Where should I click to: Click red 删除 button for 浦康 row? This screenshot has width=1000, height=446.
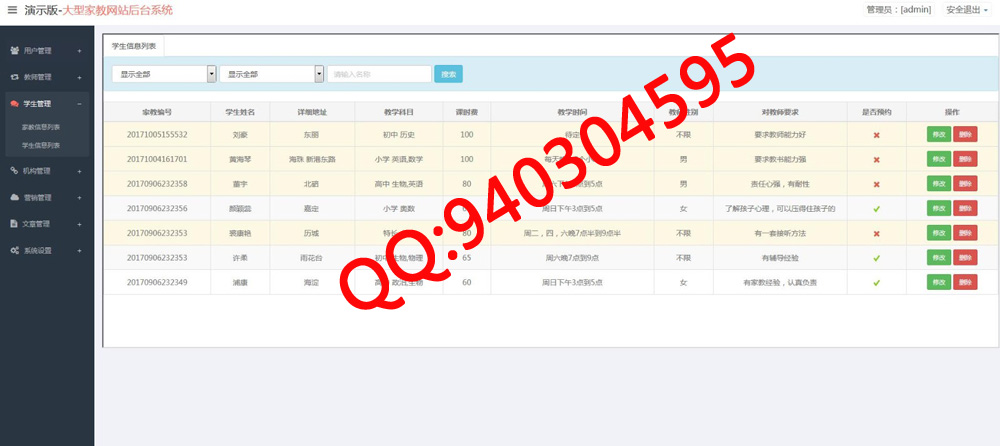pos(965,283)
